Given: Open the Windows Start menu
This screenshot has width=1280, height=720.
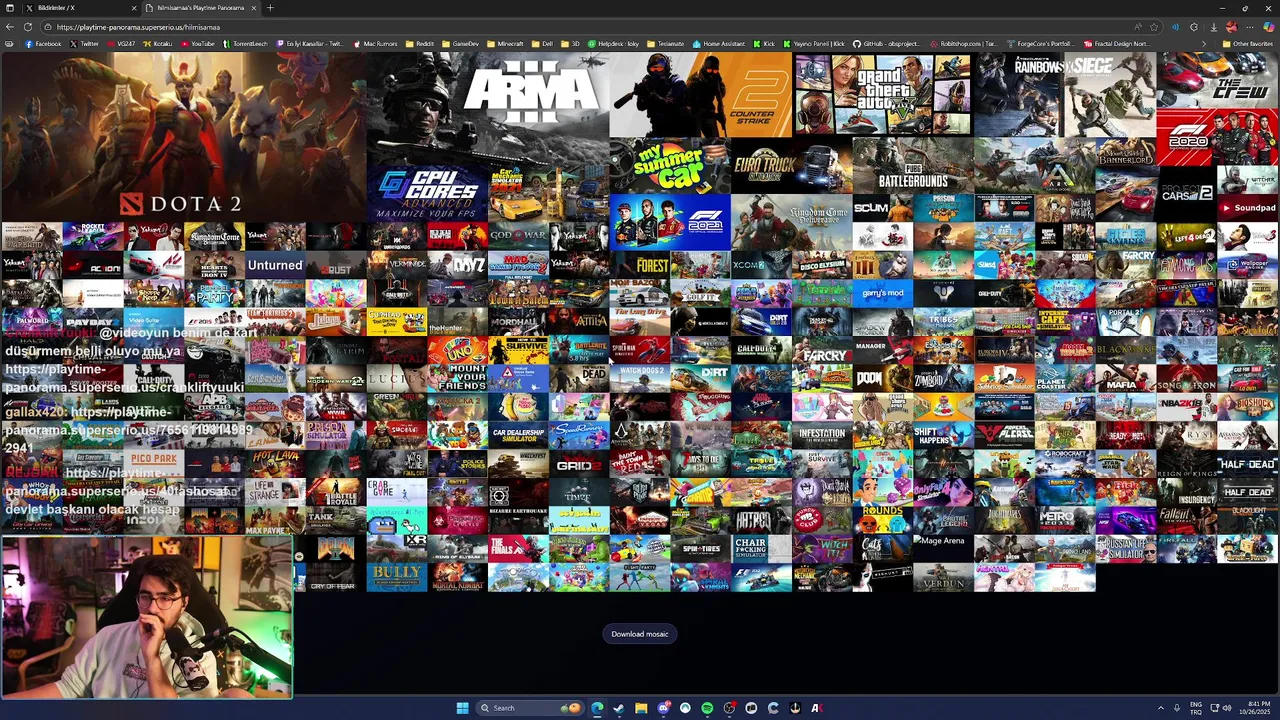Looking at the screenshot, I should (x=462, y=708).
